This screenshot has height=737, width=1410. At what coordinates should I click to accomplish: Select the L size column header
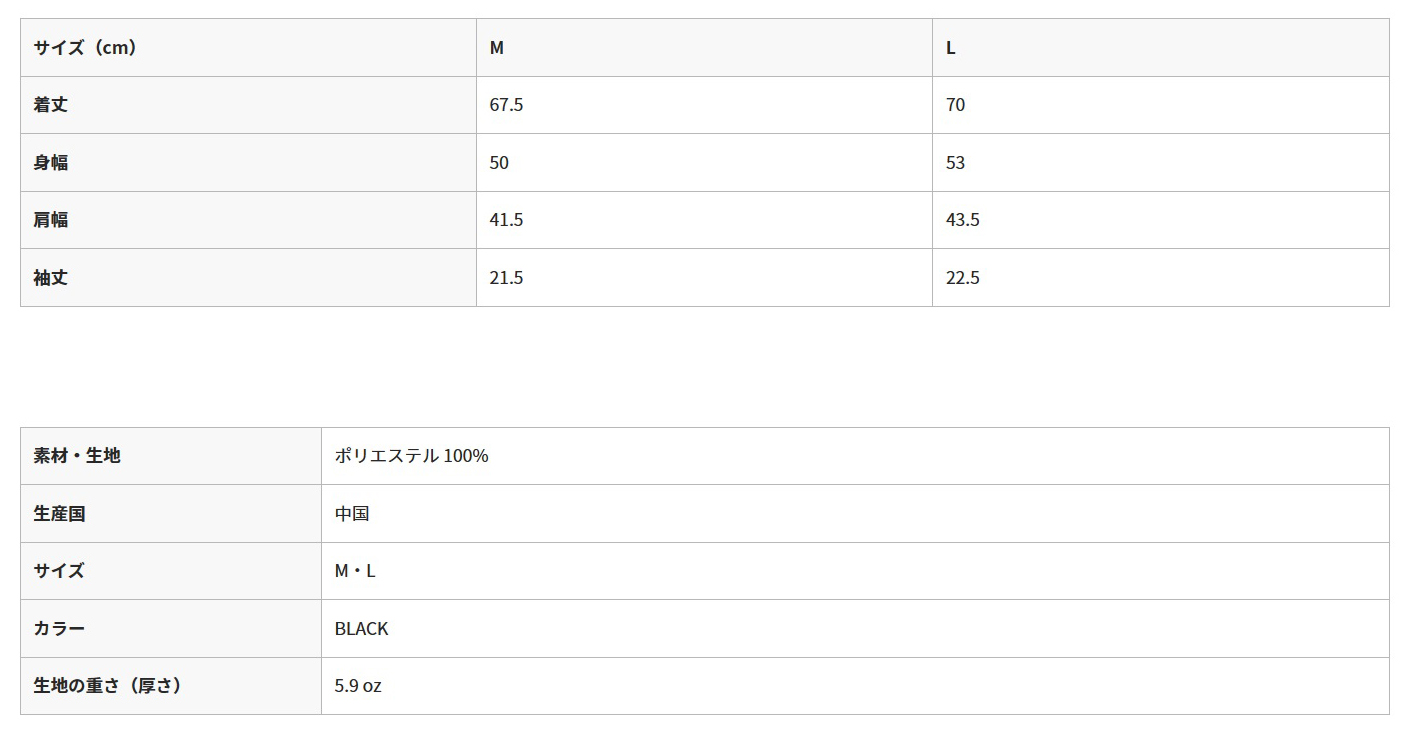point(1161,47)
